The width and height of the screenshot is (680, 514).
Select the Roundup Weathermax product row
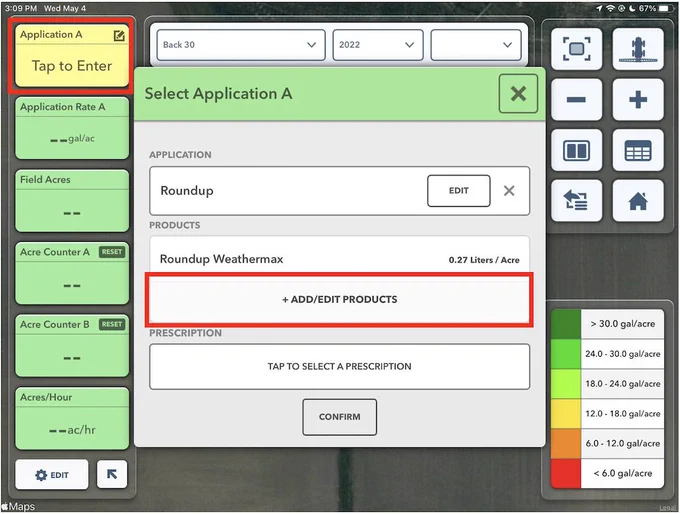point(339,259)
